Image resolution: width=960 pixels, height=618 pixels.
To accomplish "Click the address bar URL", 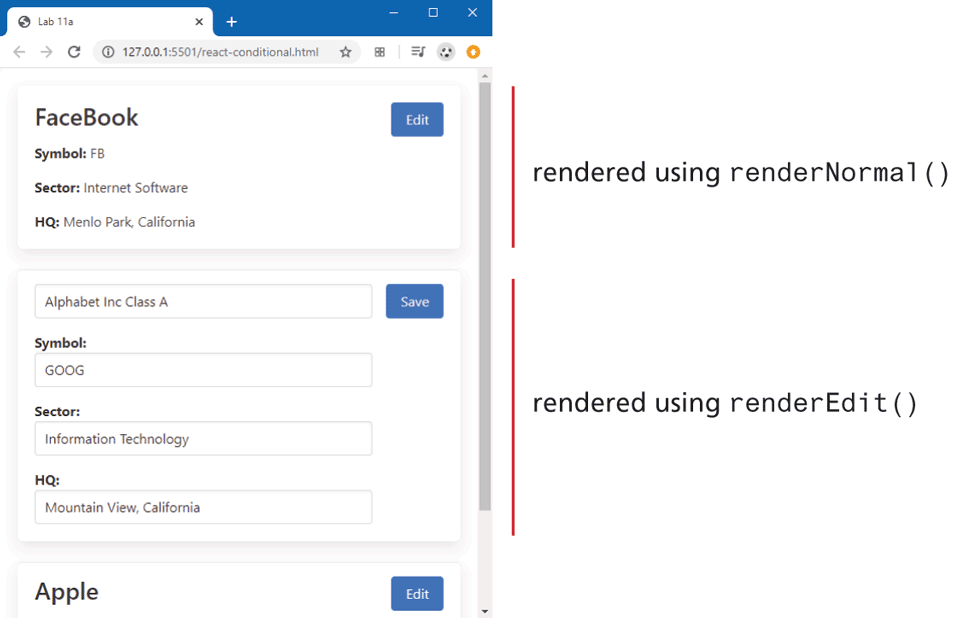I will [220, 52].
